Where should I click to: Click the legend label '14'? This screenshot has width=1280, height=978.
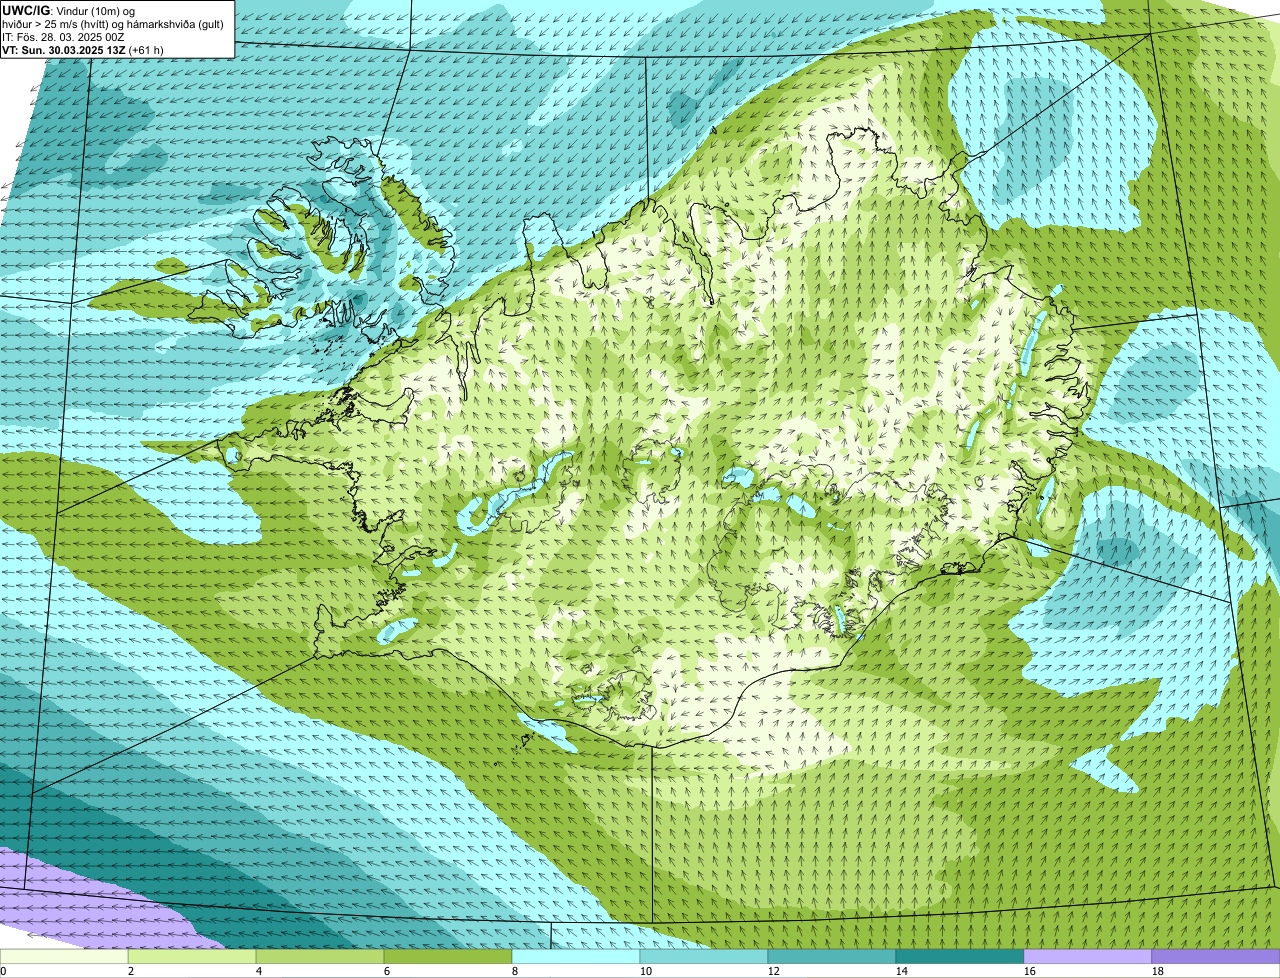point(901,971)
